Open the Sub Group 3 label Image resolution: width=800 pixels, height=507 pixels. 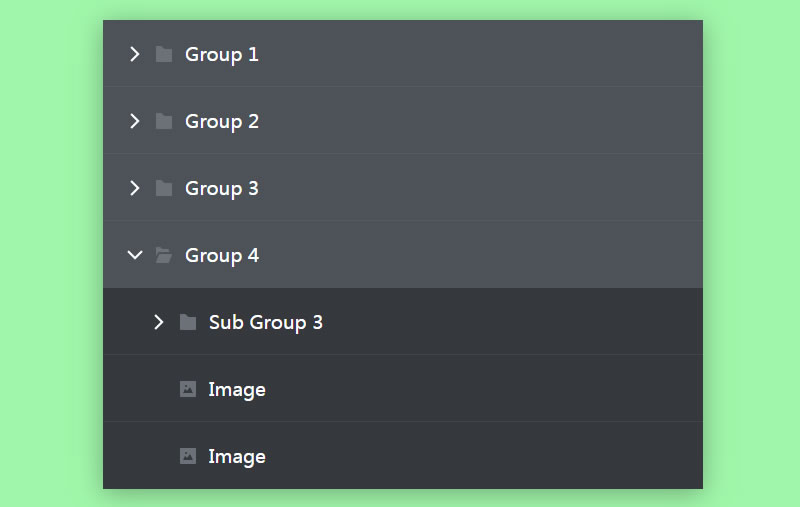tap(265, 322)
